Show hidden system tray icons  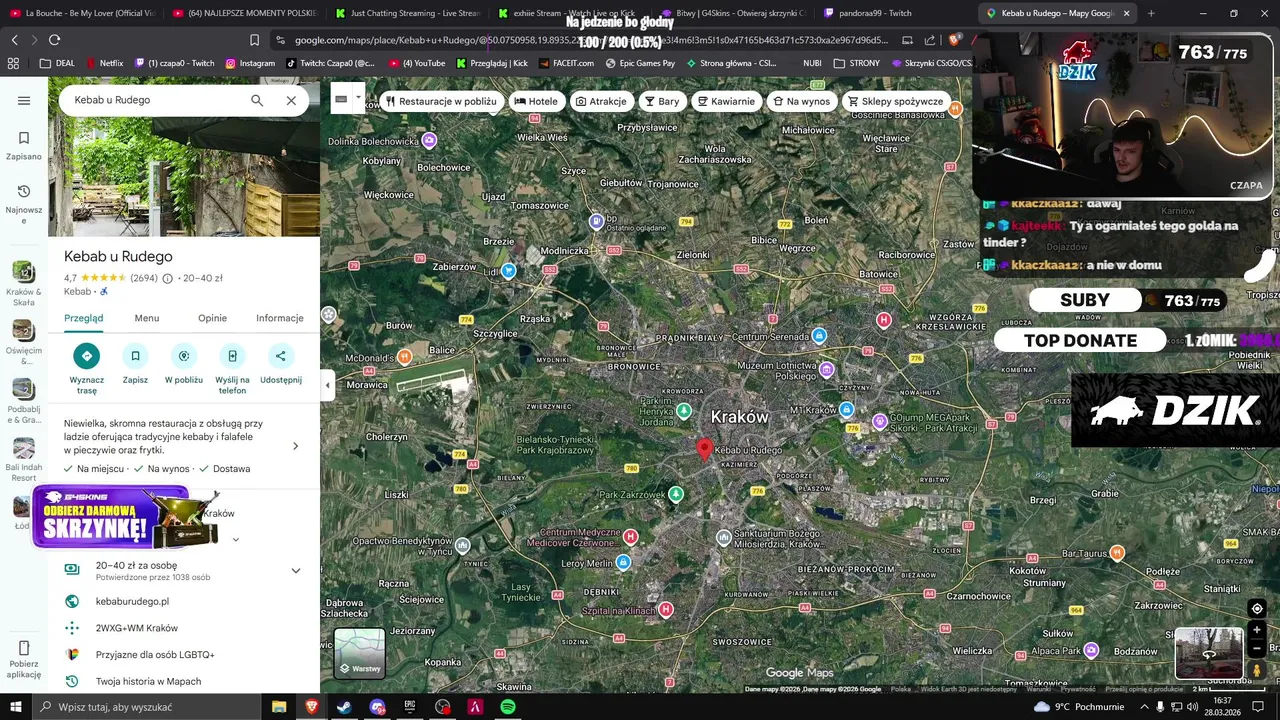click(1145, 707)
